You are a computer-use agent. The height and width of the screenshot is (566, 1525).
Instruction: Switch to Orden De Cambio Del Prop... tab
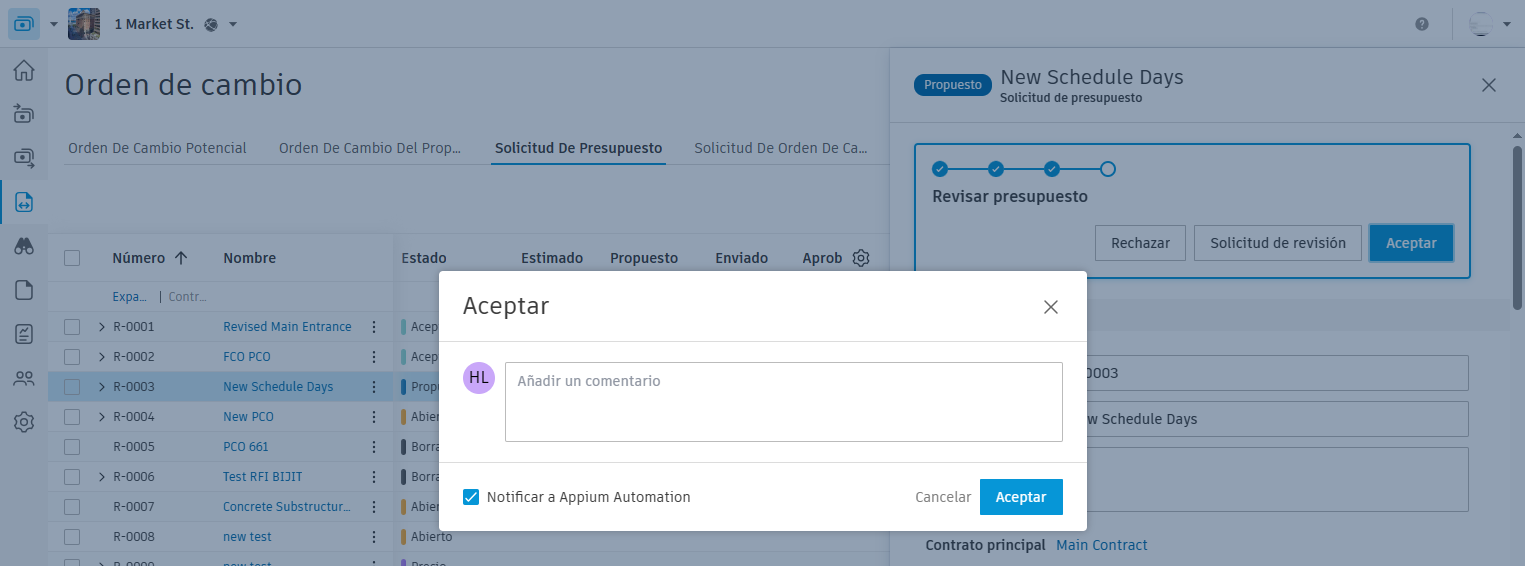pyautogui.click(x=370, y=148)
